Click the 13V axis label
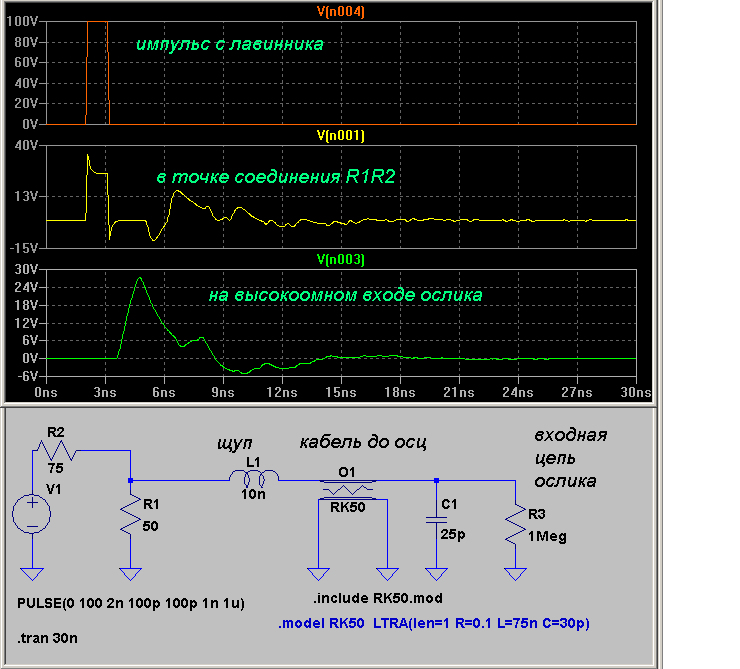The width and height of the screenshot is (740, 669). (26, 196)
